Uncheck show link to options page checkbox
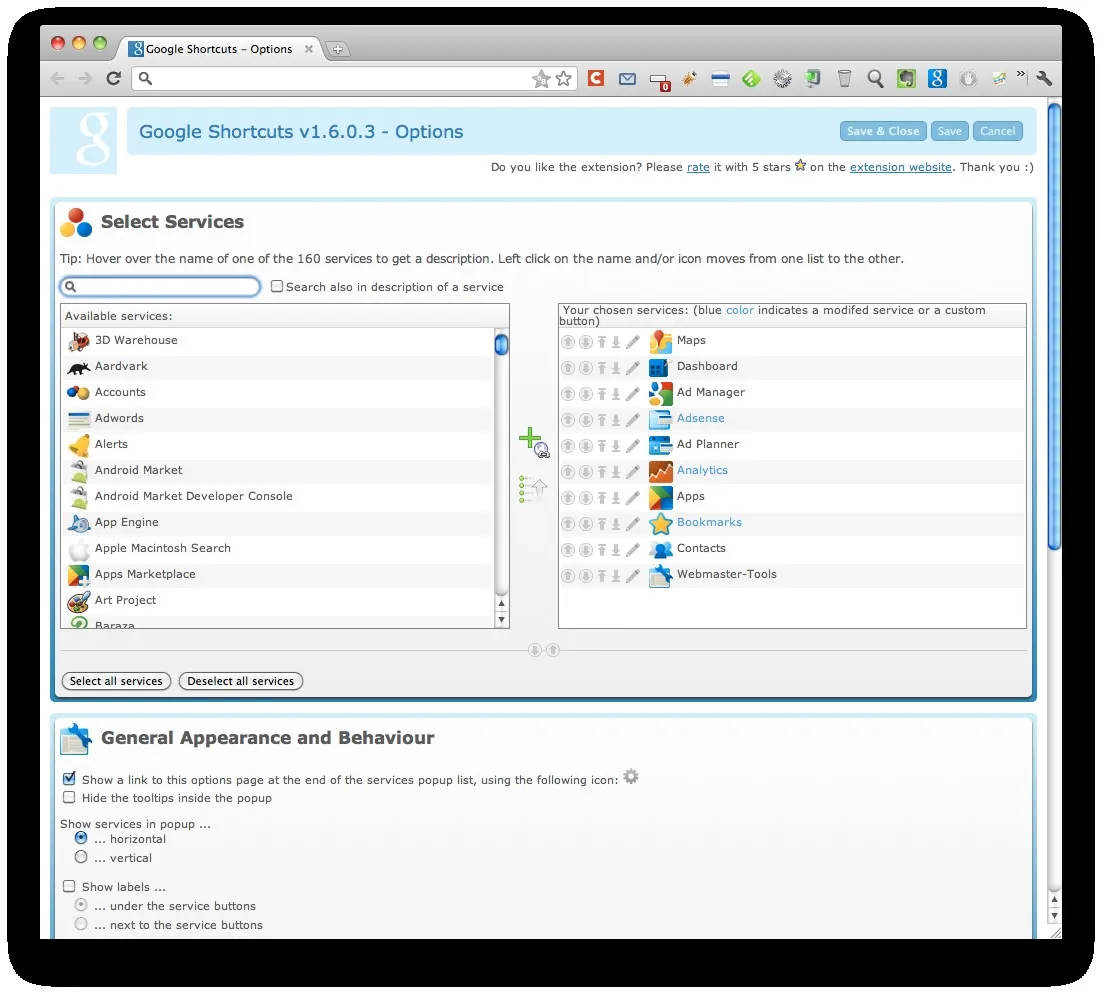The height and width of the screenshot is (994, 1102). click(69, 778)
